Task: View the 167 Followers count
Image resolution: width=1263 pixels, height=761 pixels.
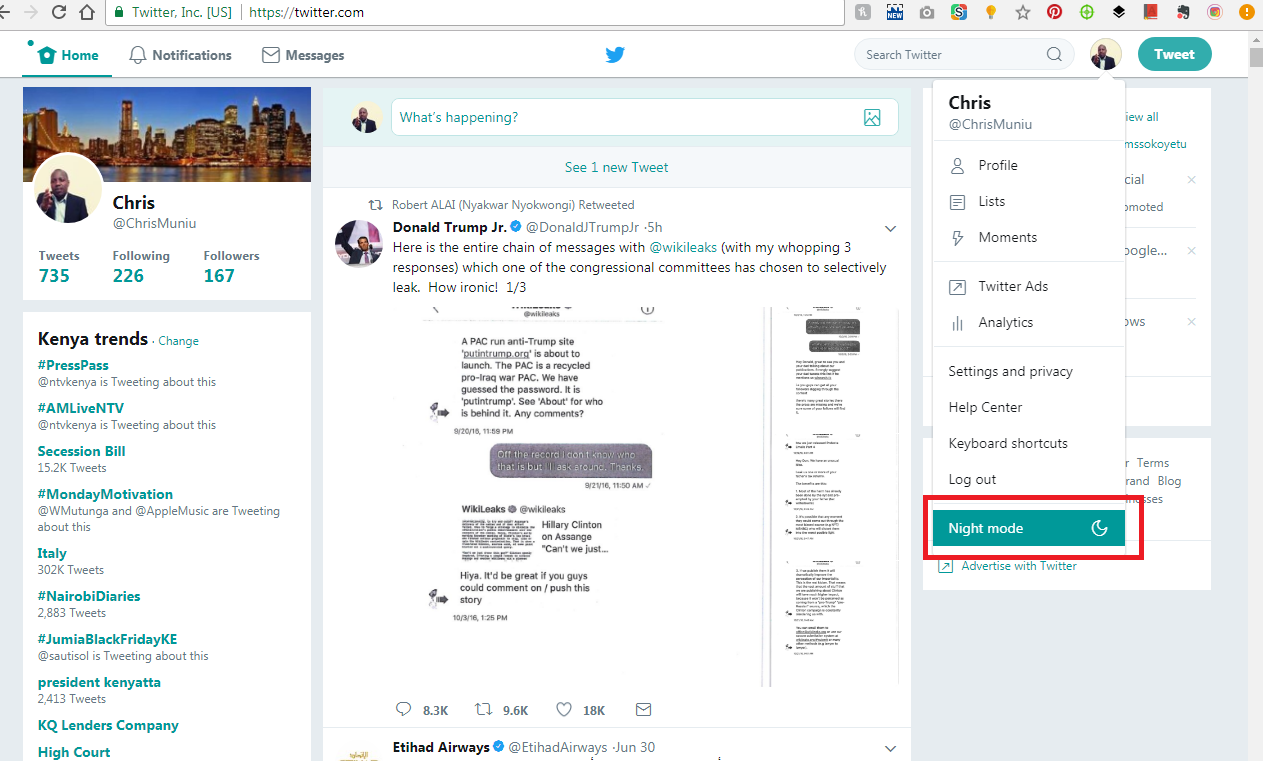Action: 219,275
